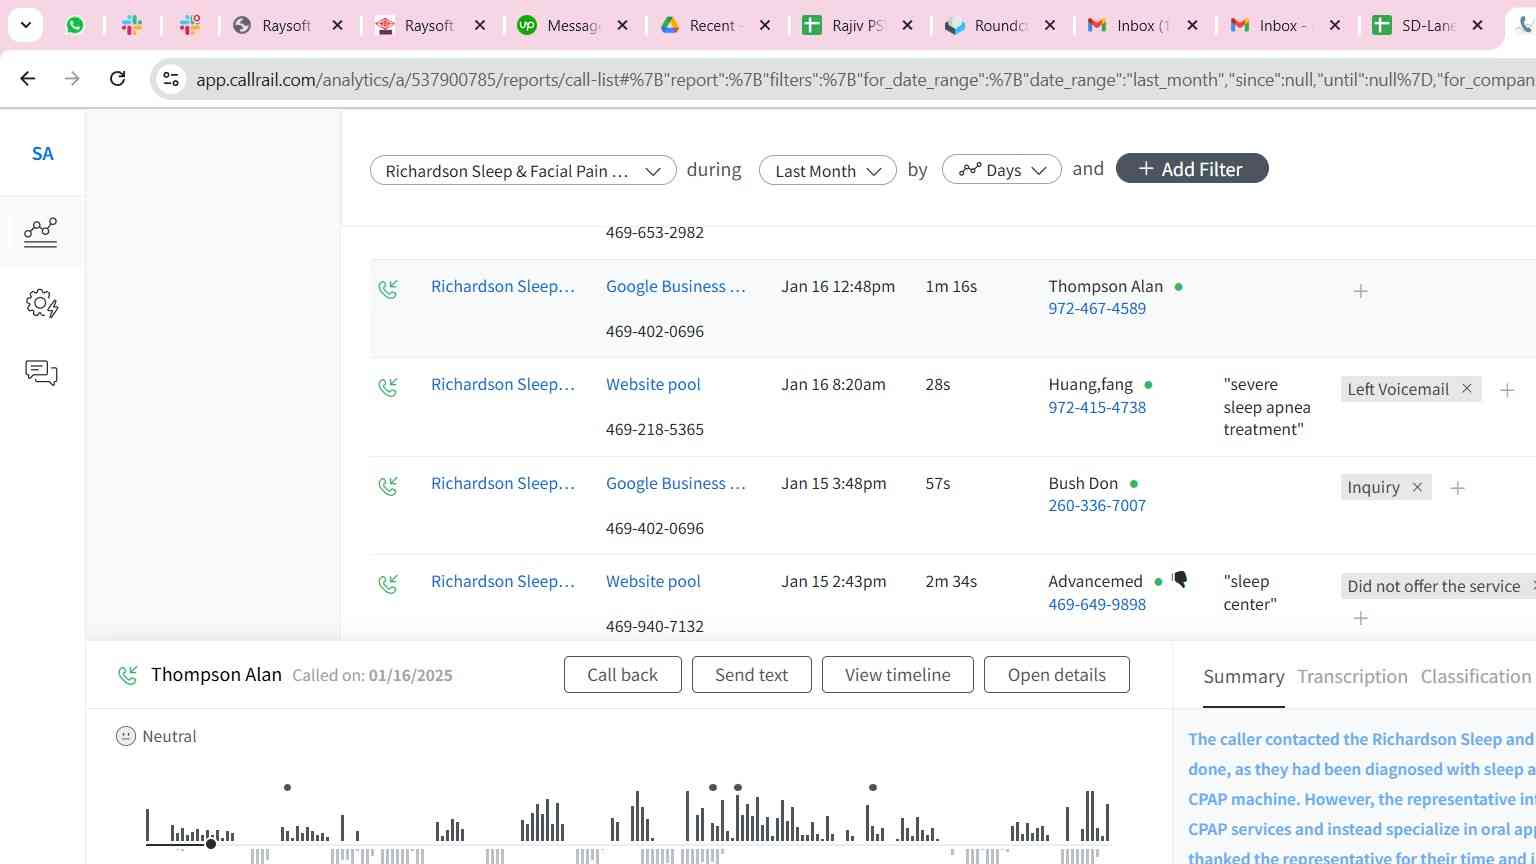Open the settings gear with bolt icon
The image size is (1536, 864).
41,303
